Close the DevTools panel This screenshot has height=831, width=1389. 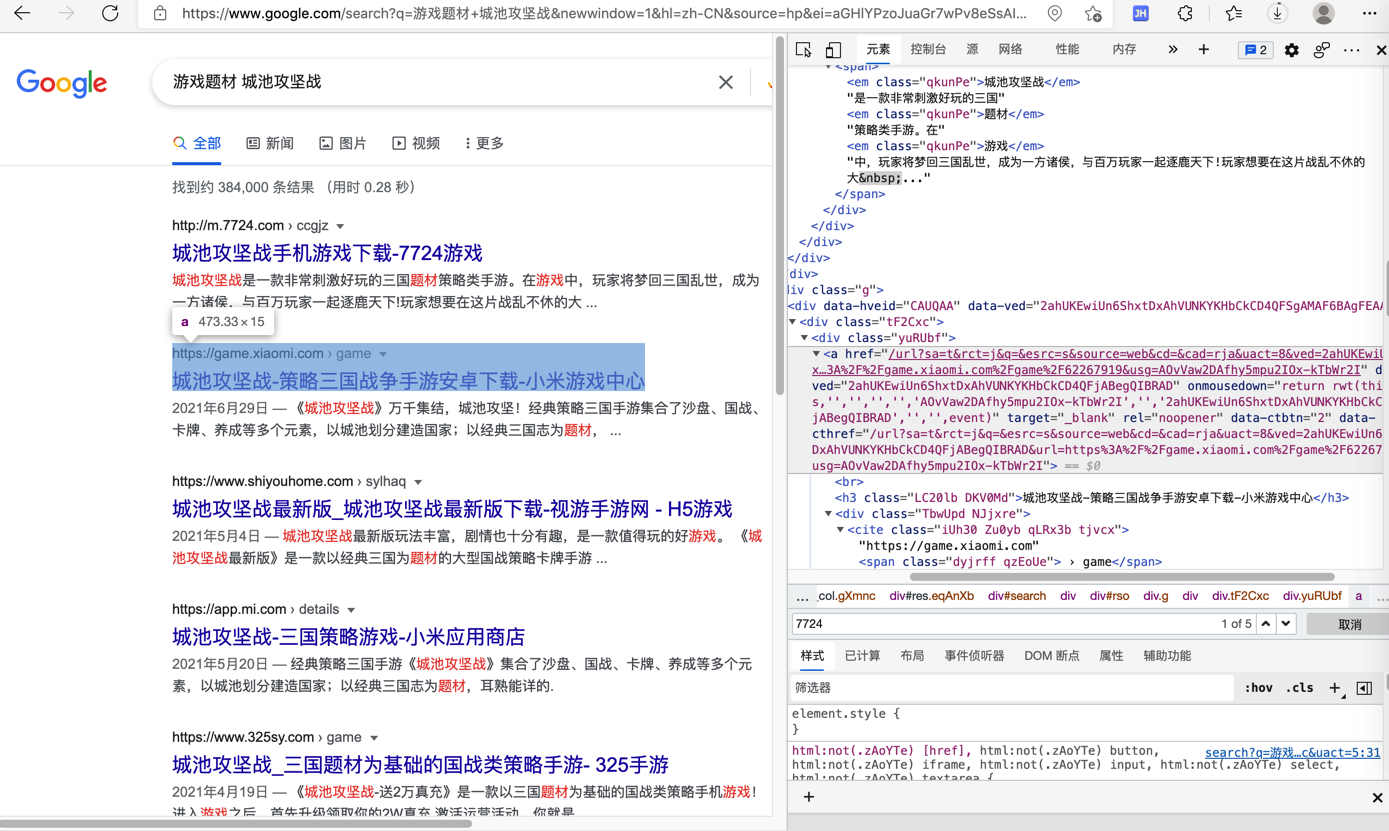(x=1381, y=50)
